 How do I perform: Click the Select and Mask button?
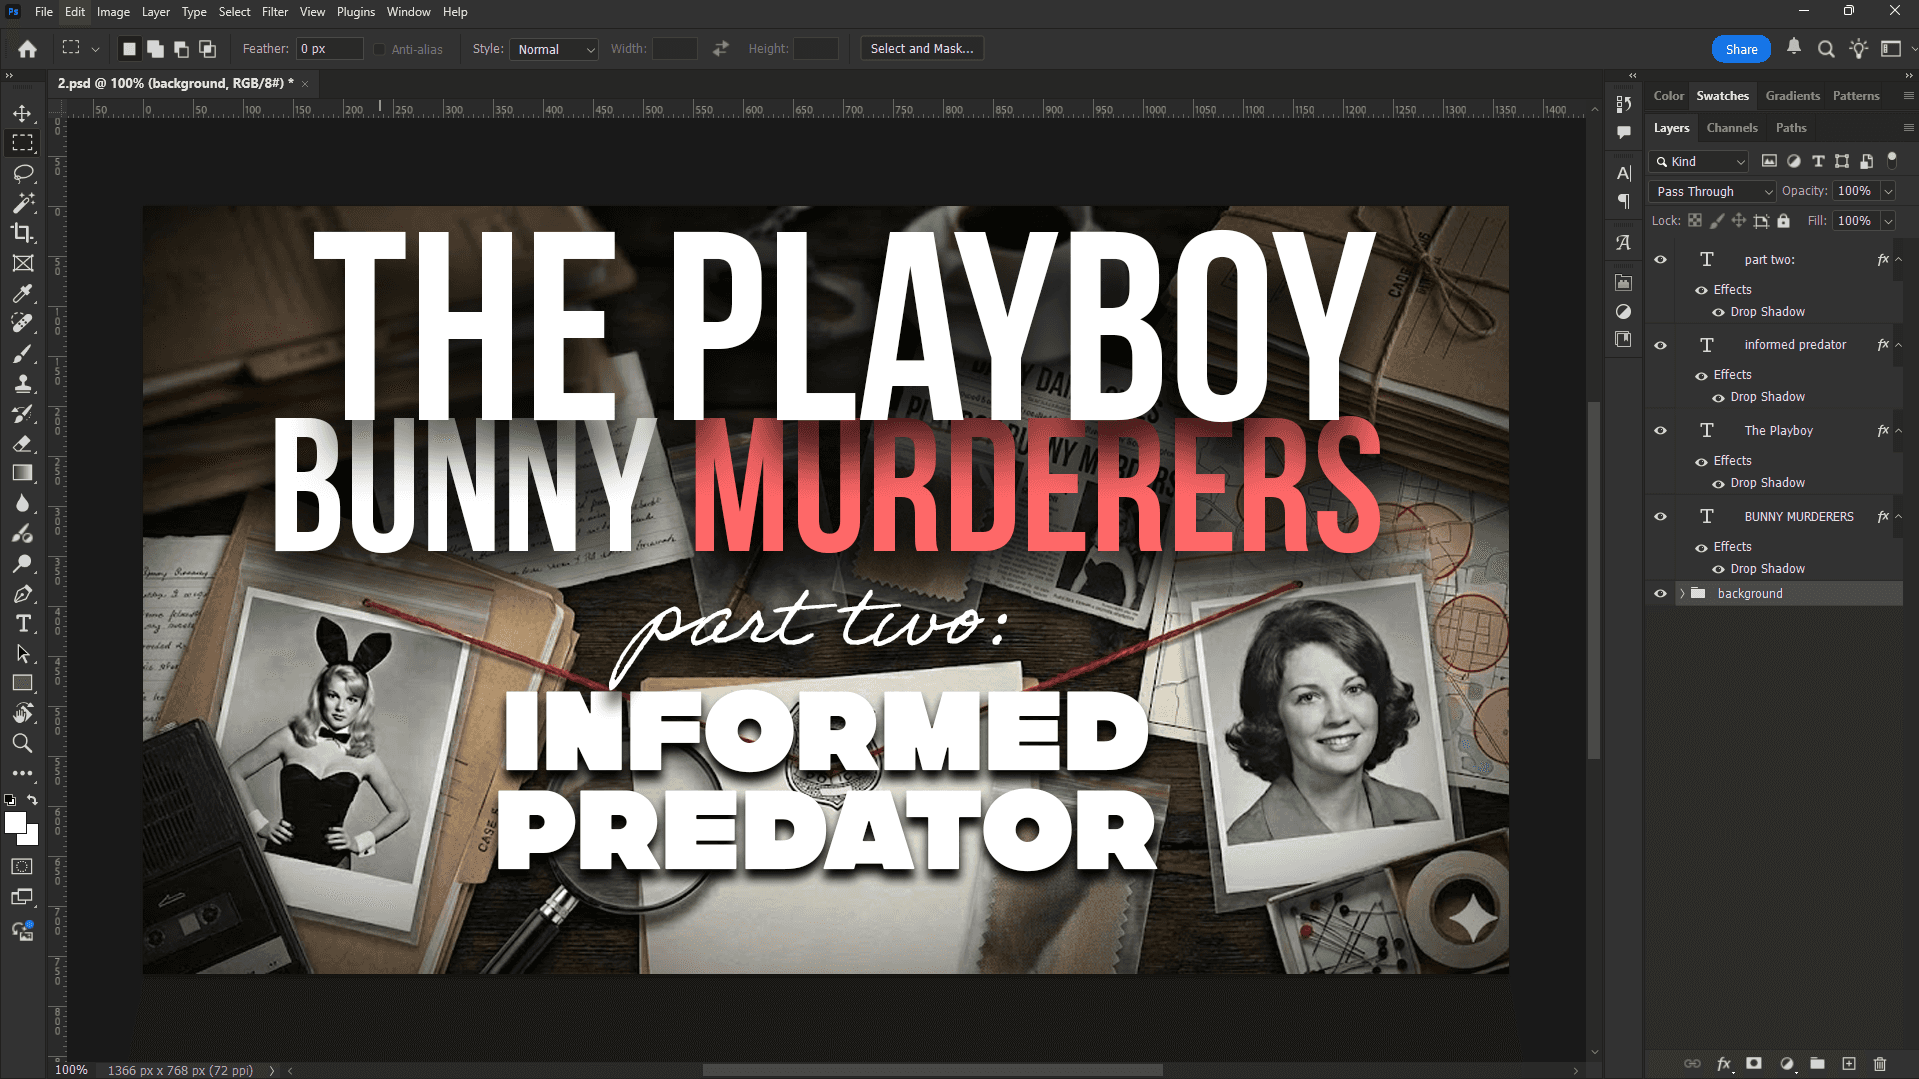[922, 49]
